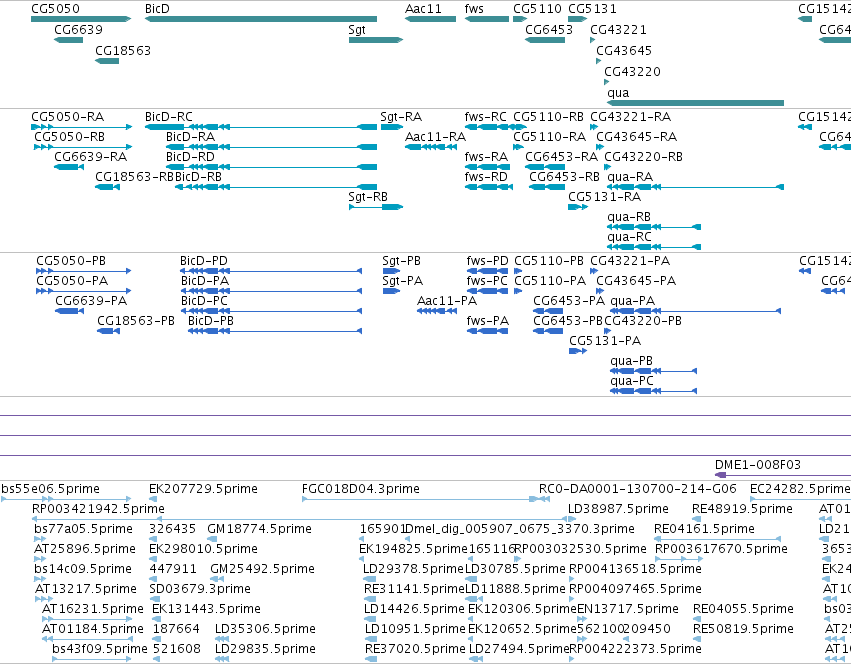Select protein CG5131-PA
Screen dimensions: 851x664
tap(578, 351)
